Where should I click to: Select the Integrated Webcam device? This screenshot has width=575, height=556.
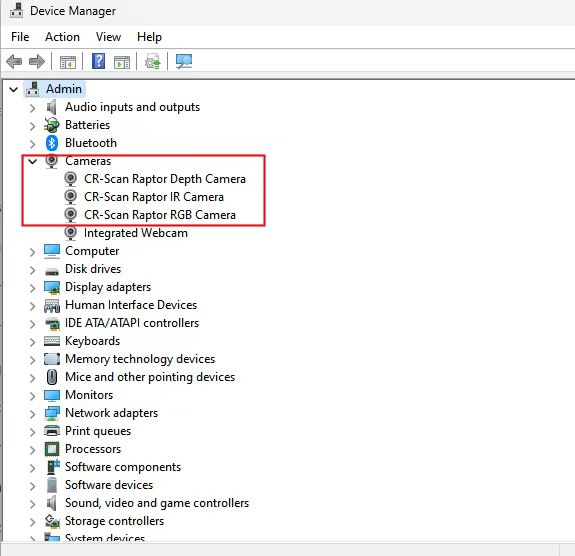(x=136, y=233)
